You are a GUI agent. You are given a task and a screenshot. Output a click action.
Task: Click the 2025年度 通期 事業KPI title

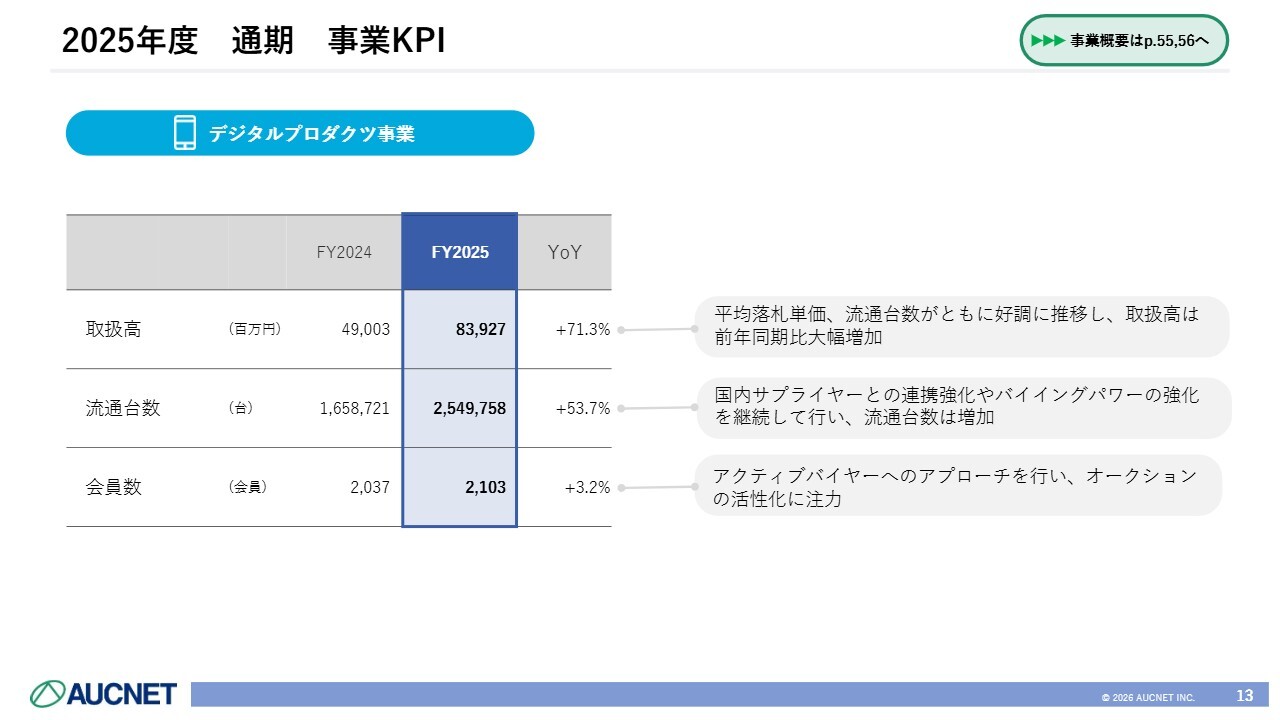click(x=254, y=41)
